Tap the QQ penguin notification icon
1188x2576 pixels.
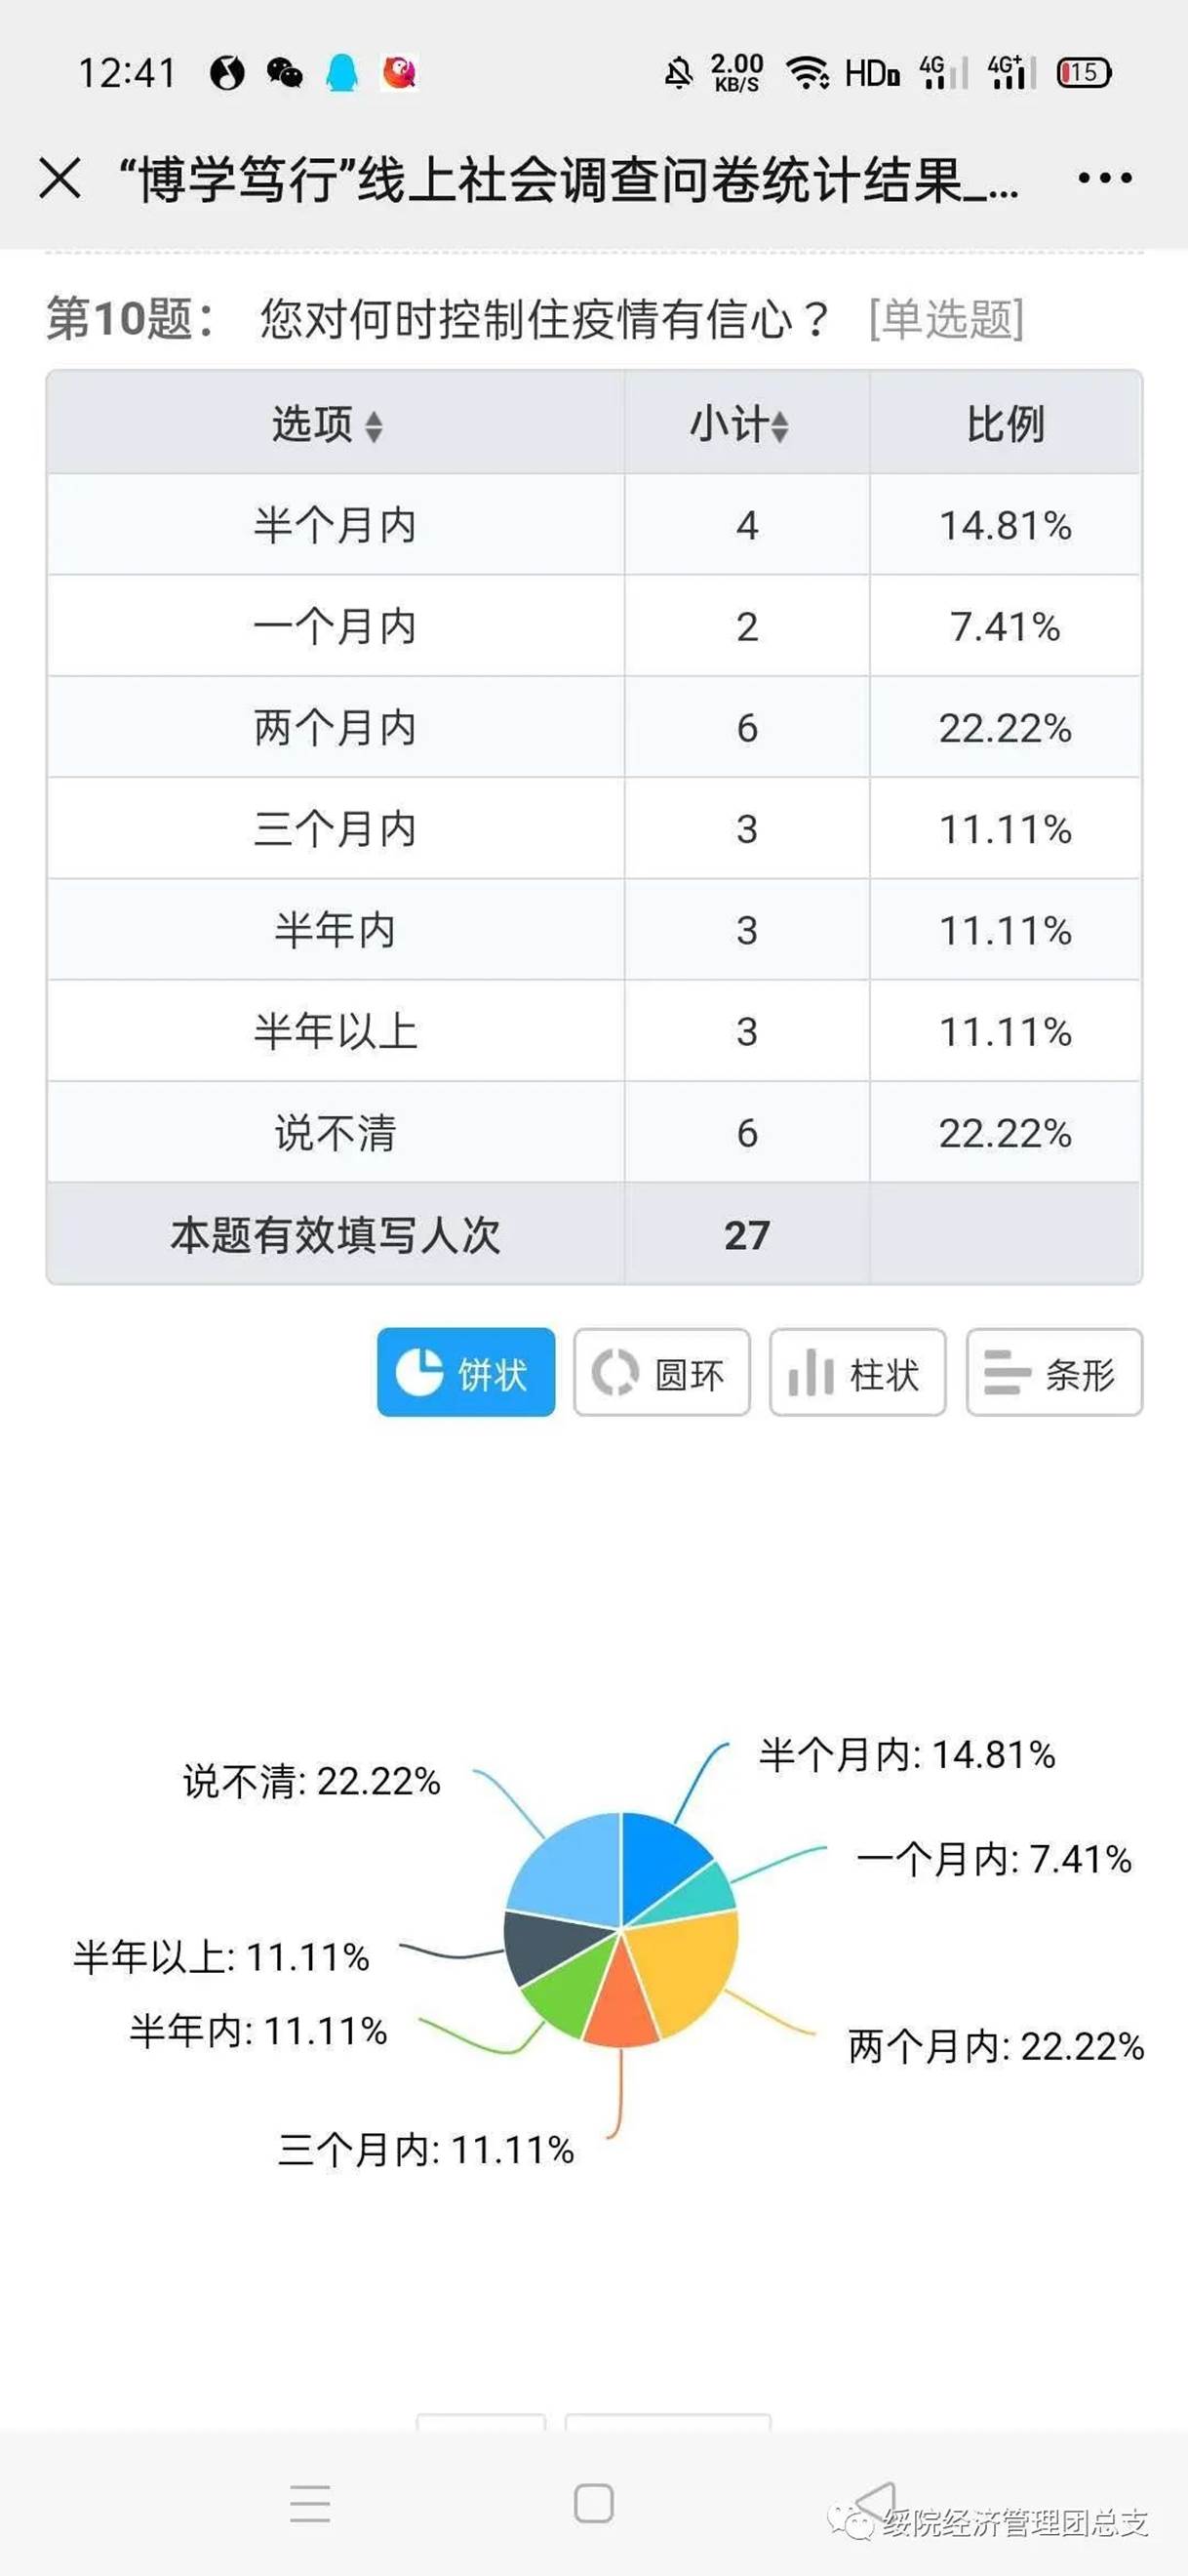[x=342, y=73]
